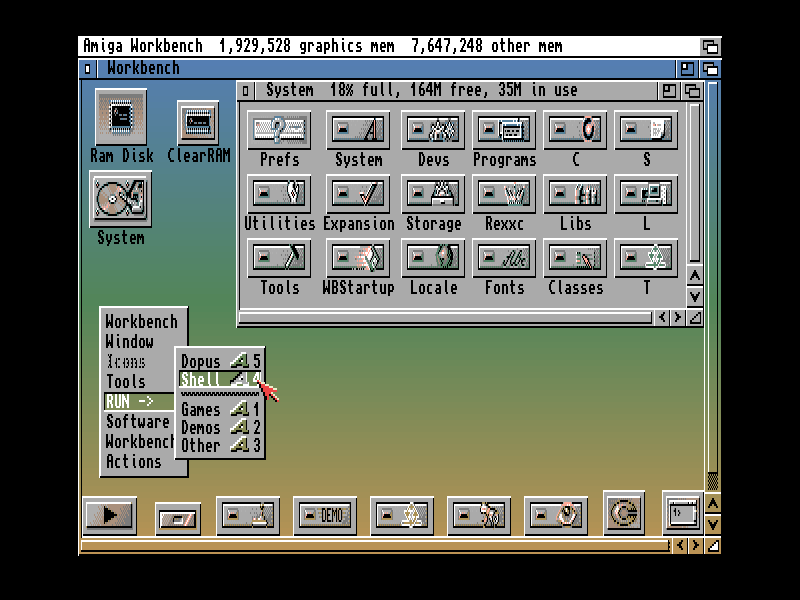Click the Workbench window zoom gadget
Viewport: 800px width, 600px height.
(687, 68)
